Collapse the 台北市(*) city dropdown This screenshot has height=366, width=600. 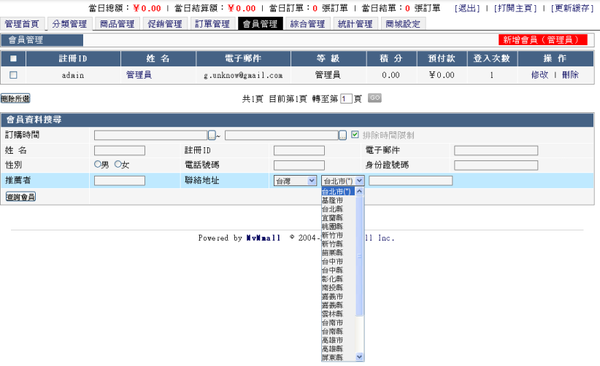click(343, 181)
